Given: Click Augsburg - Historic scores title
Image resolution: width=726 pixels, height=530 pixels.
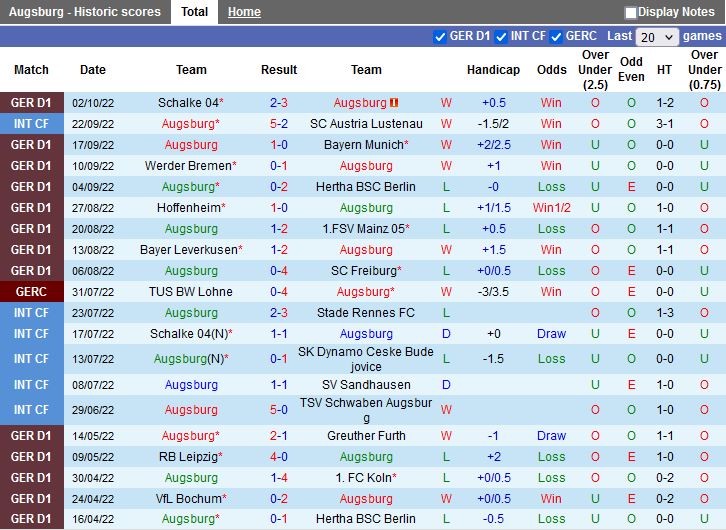Looking at the screenshot, I should point(85,12).
